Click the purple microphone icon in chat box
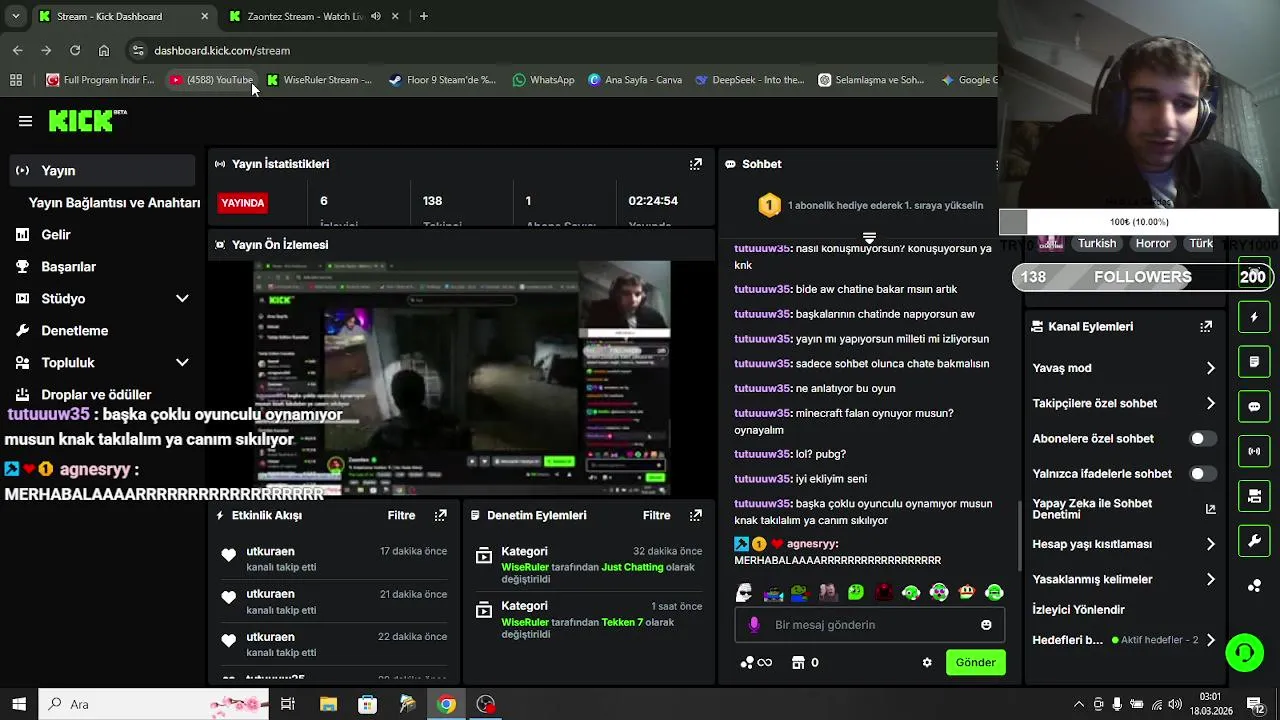 click(754, 625)
